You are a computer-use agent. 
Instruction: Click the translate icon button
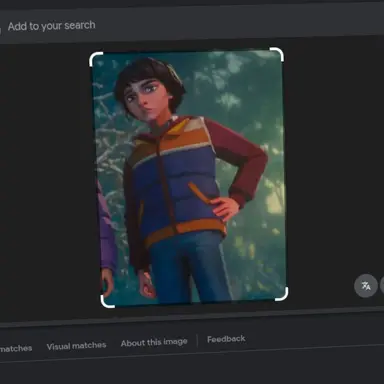point(365,286)
